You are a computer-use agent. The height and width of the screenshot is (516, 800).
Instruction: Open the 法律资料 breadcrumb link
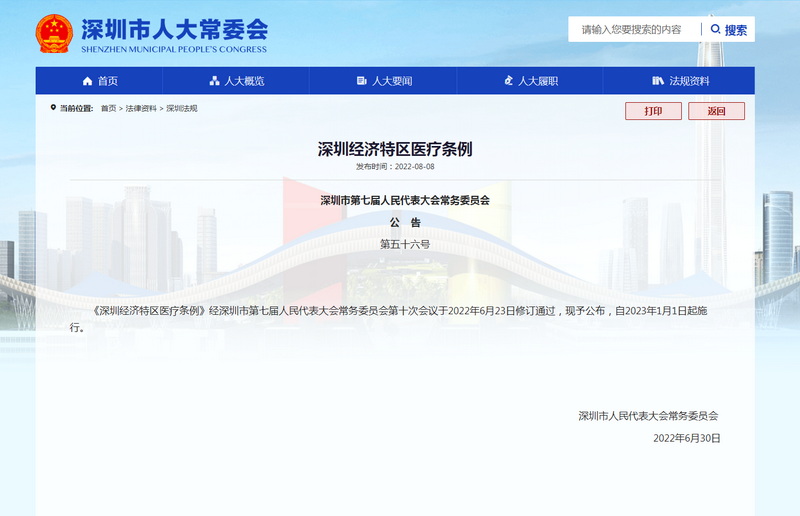tap(141, 108)
